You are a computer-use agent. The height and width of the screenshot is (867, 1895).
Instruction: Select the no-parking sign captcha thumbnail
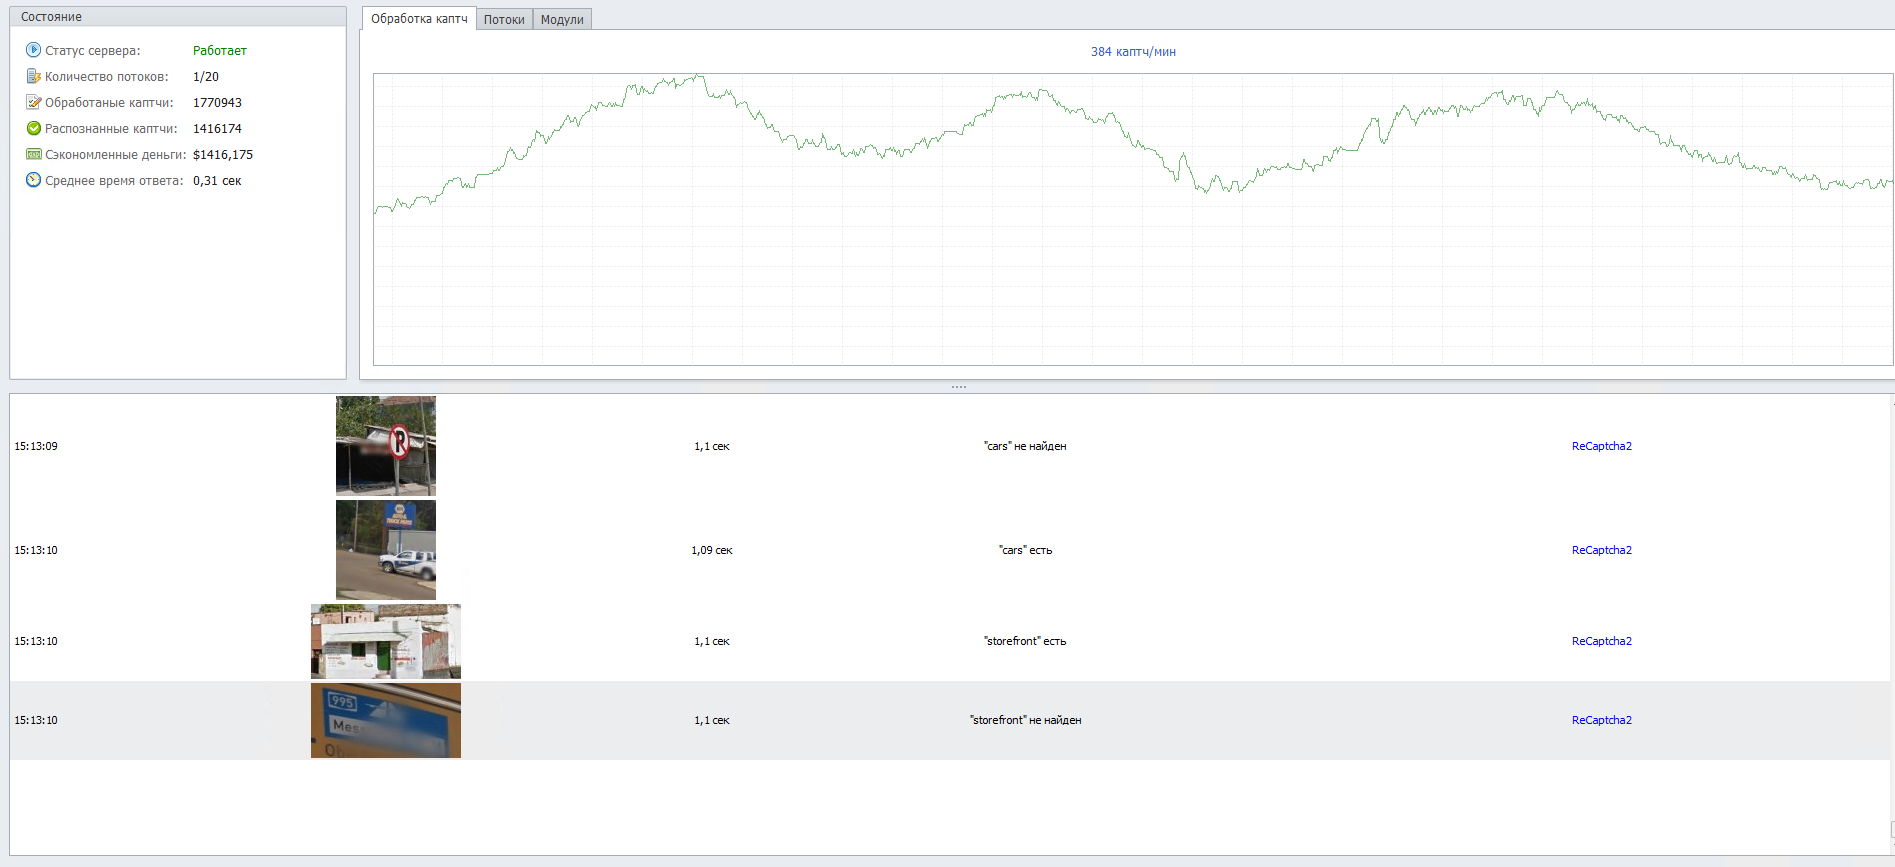(386, 446)
